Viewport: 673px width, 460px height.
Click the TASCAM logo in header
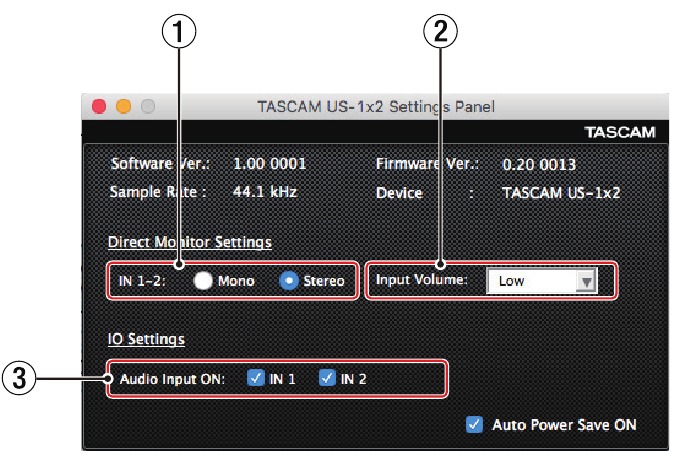click(x=620, y=132)
